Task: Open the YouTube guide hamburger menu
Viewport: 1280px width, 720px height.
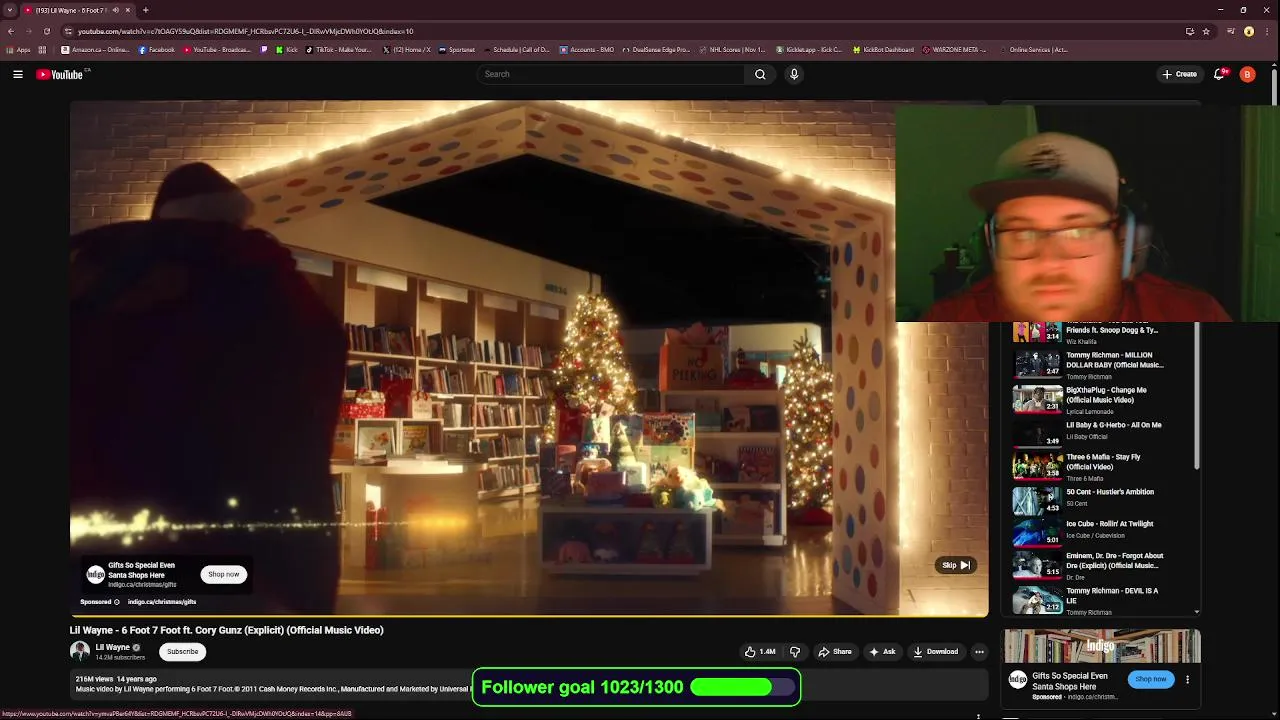Action: click(18, 74)
